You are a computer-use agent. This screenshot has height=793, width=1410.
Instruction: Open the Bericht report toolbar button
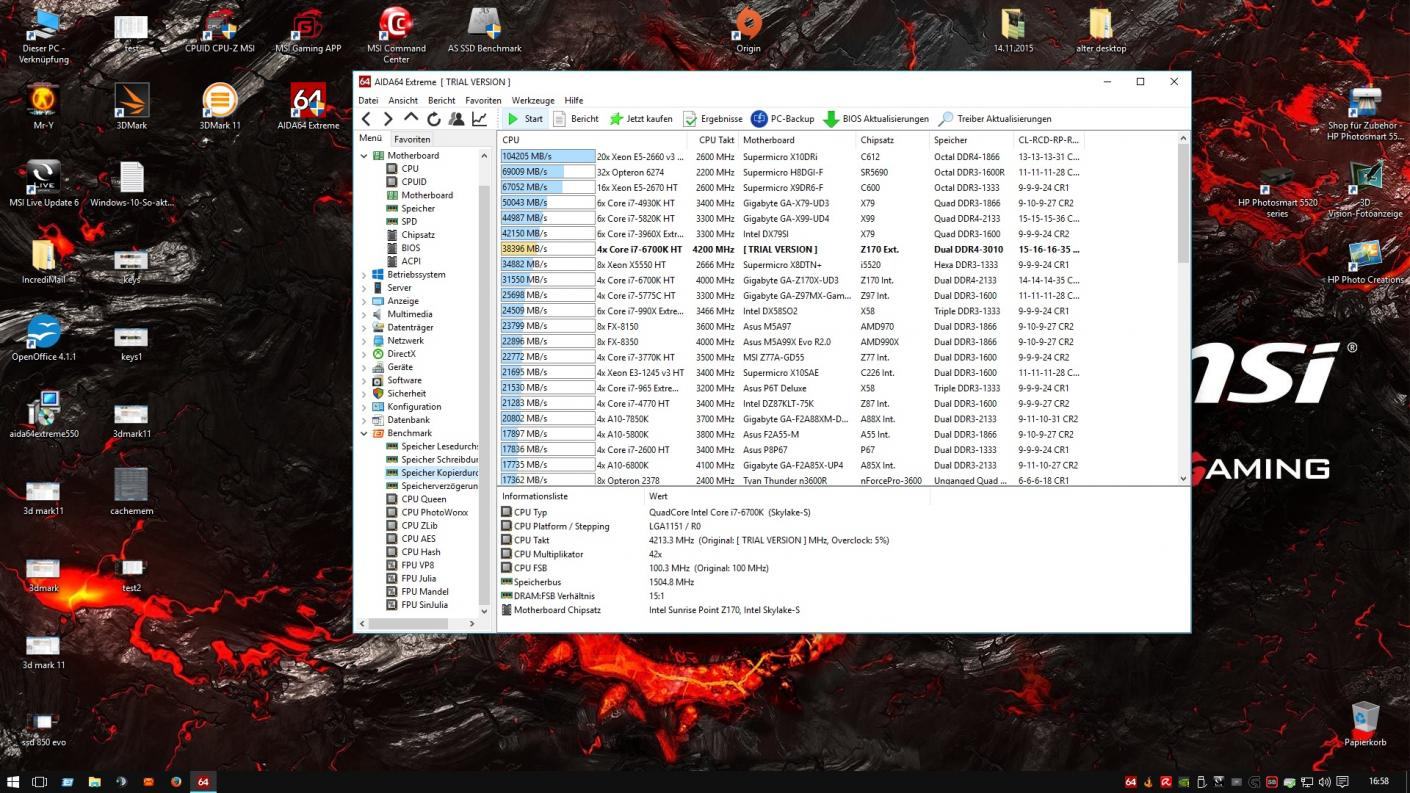pos(576,119)
